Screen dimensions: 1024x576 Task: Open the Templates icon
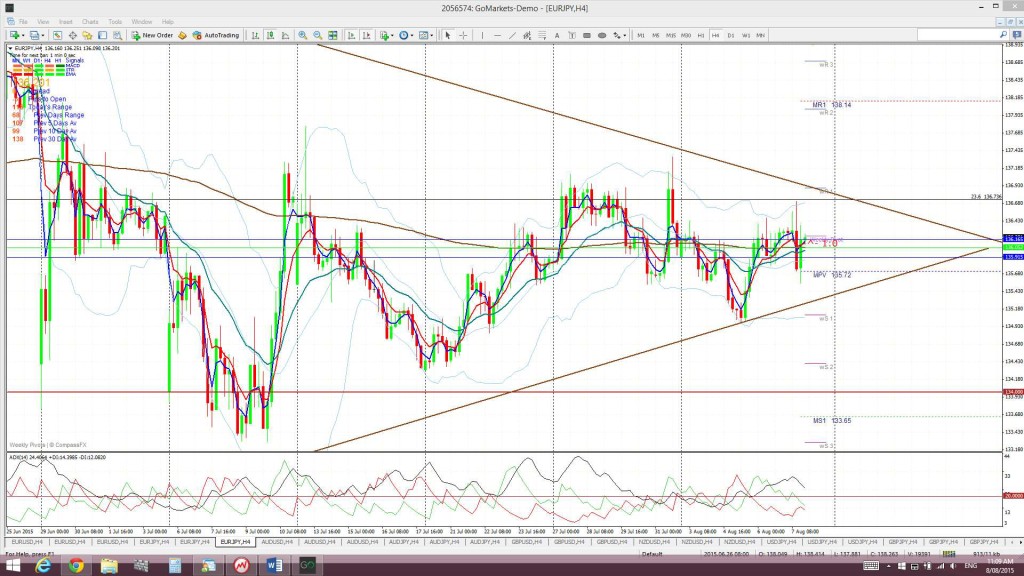[423, 35]
